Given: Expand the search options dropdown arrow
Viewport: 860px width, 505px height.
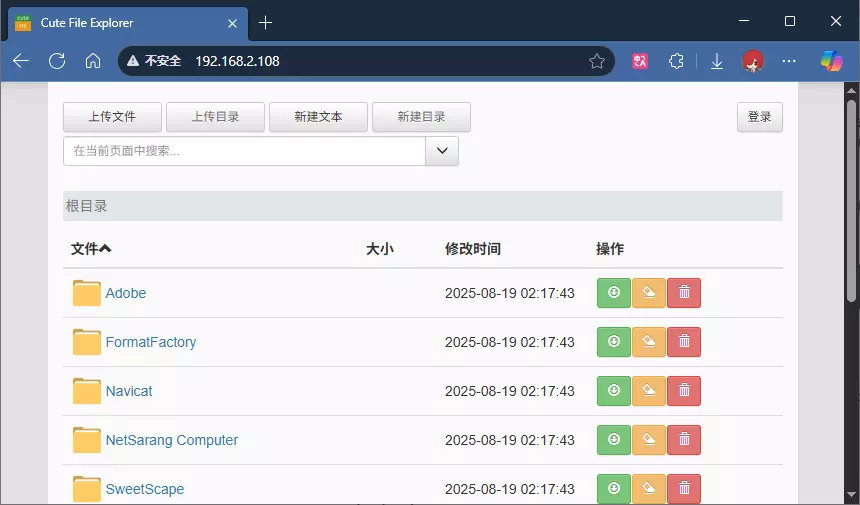Looking at the screenshot, I should tap(442, 151).
